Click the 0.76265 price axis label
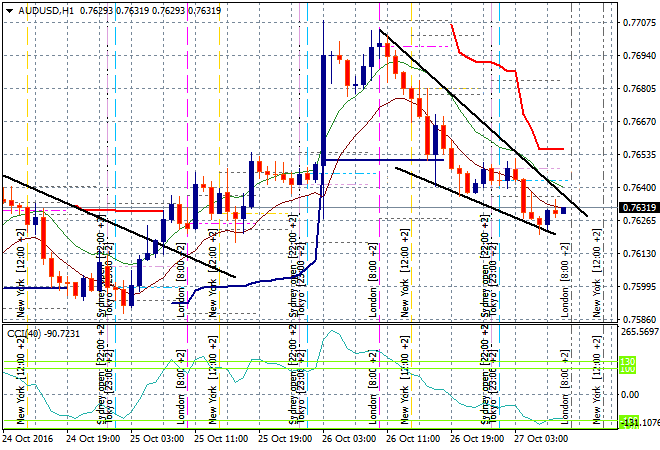The width and height of the screenshot is (660, 450). pos(639,221)
